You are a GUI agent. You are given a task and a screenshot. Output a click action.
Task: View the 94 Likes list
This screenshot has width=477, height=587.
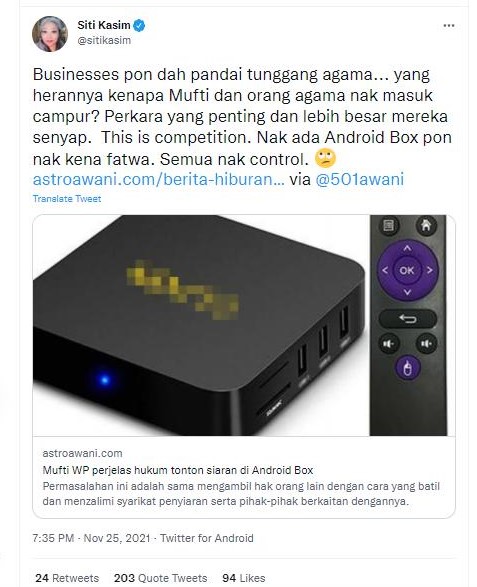tap(244, 578)
